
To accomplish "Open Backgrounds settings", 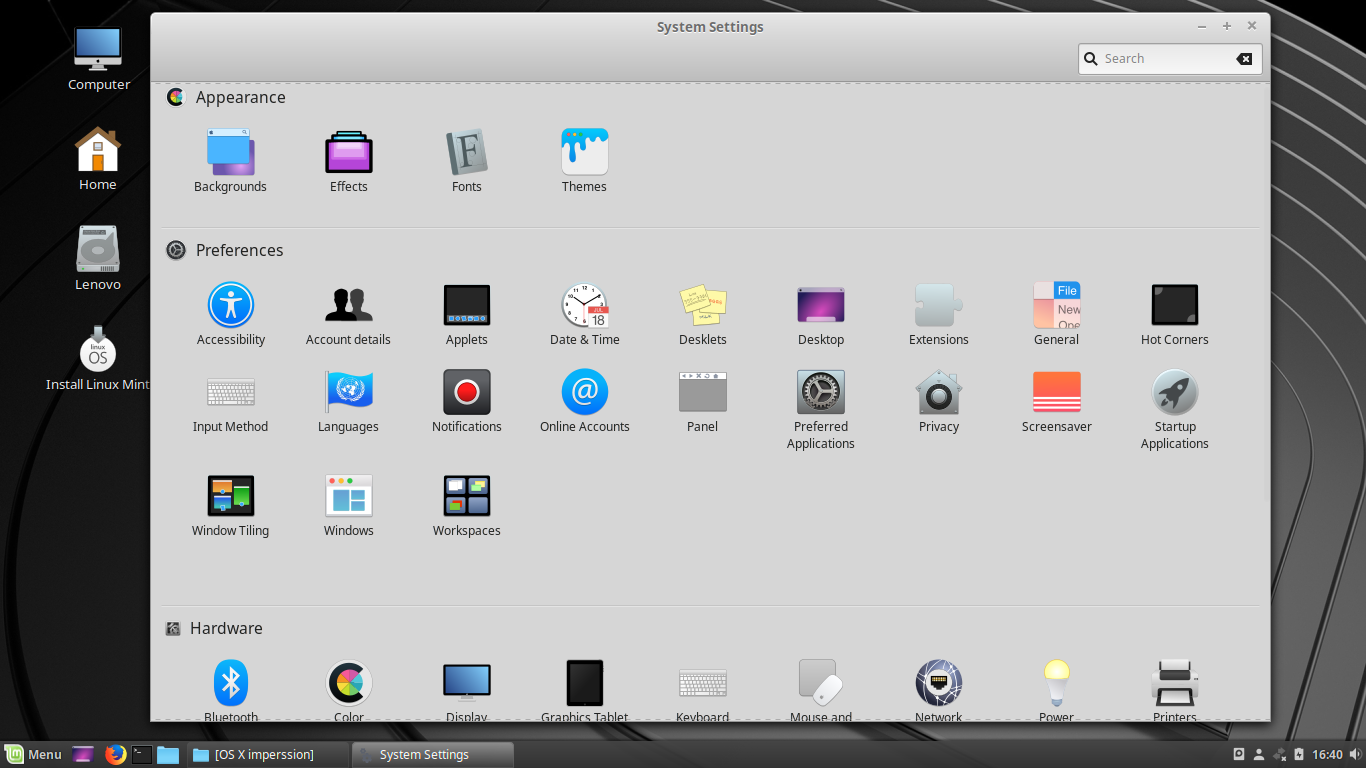I will coord(230,160).
